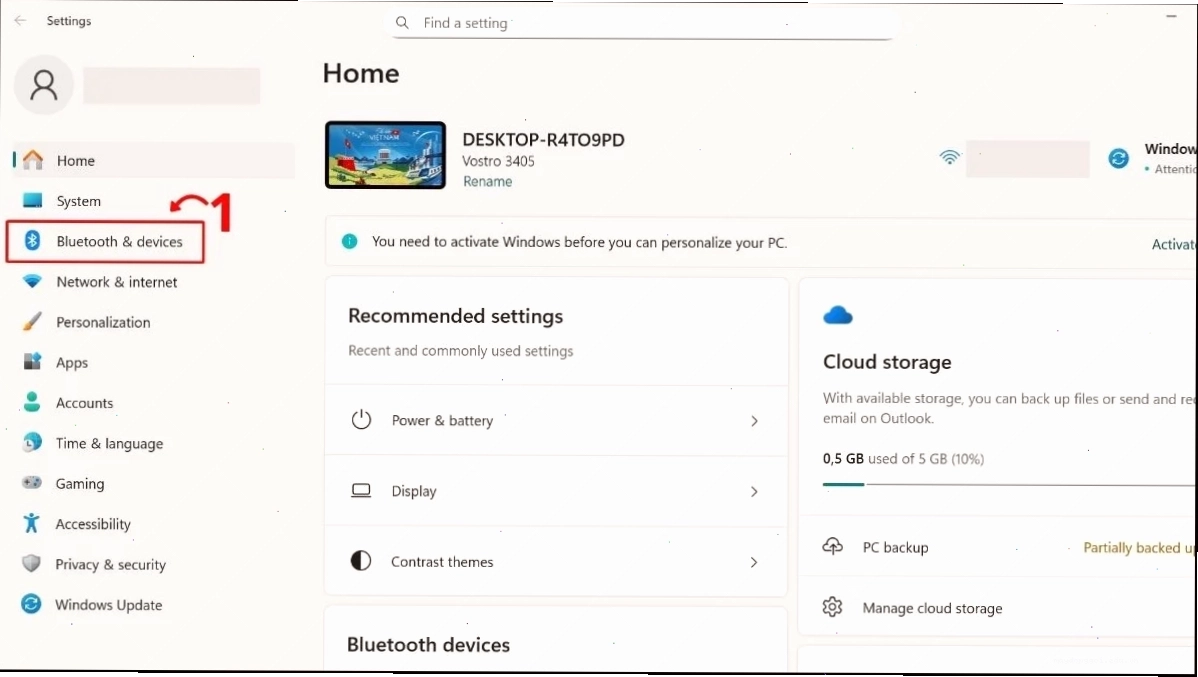Expand Power & battery chevron arrow
1198x677 pixels.
coord(754,421)
